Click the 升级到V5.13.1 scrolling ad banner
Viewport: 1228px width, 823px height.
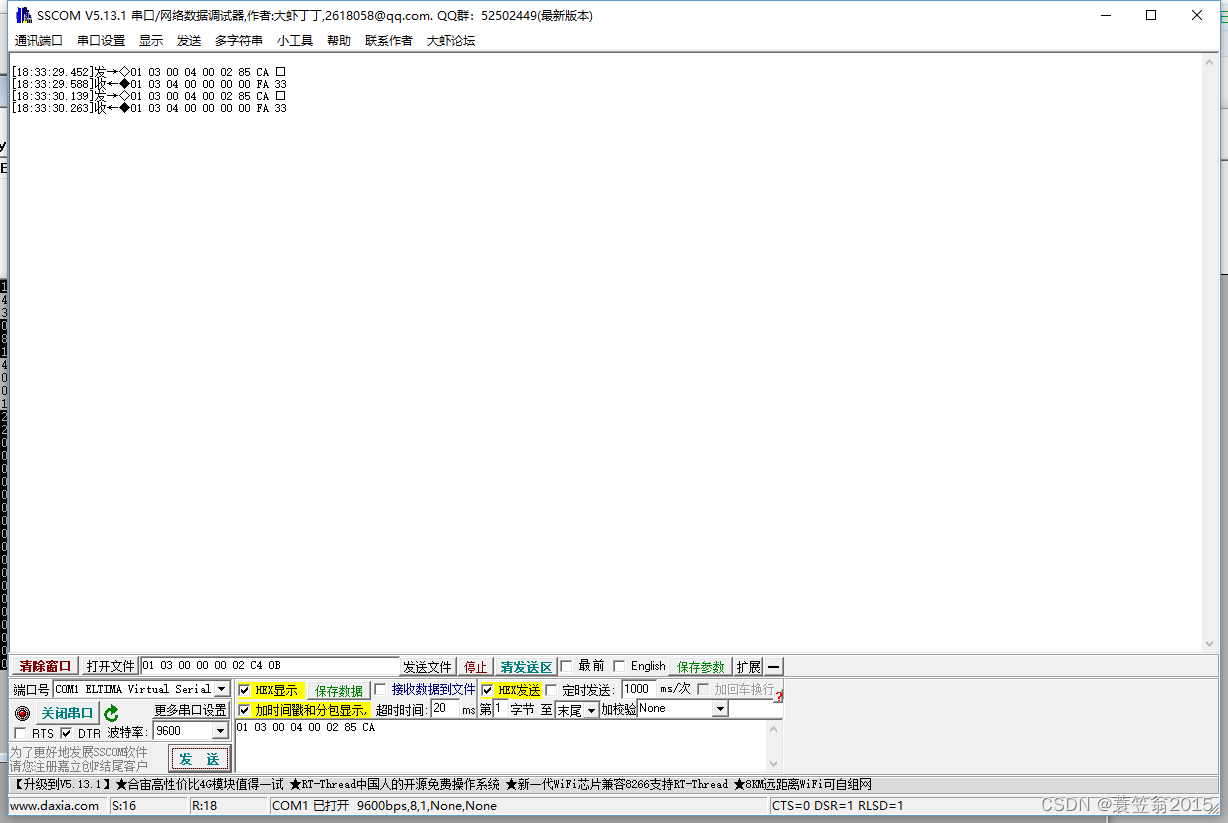(441, 784)
